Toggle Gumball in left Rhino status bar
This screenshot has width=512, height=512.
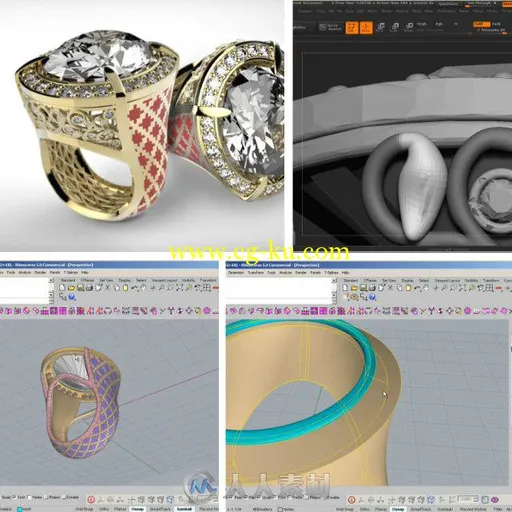184,509
